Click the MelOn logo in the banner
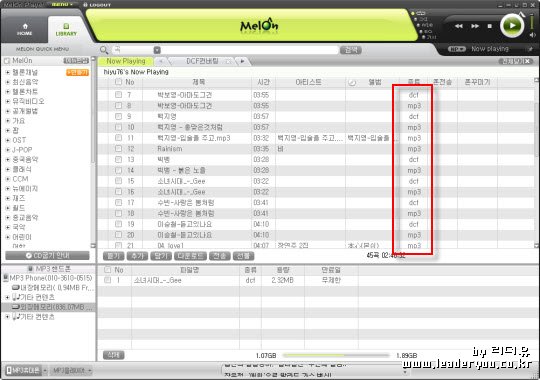This screenshot has width=540, height=380. 259,25
